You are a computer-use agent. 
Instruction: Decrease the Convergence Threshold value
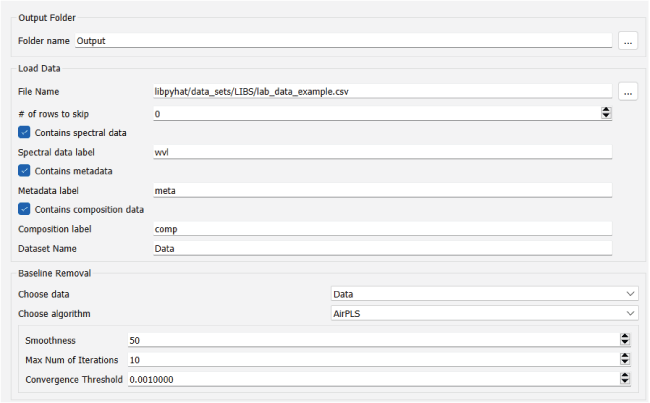pos(625,383)
